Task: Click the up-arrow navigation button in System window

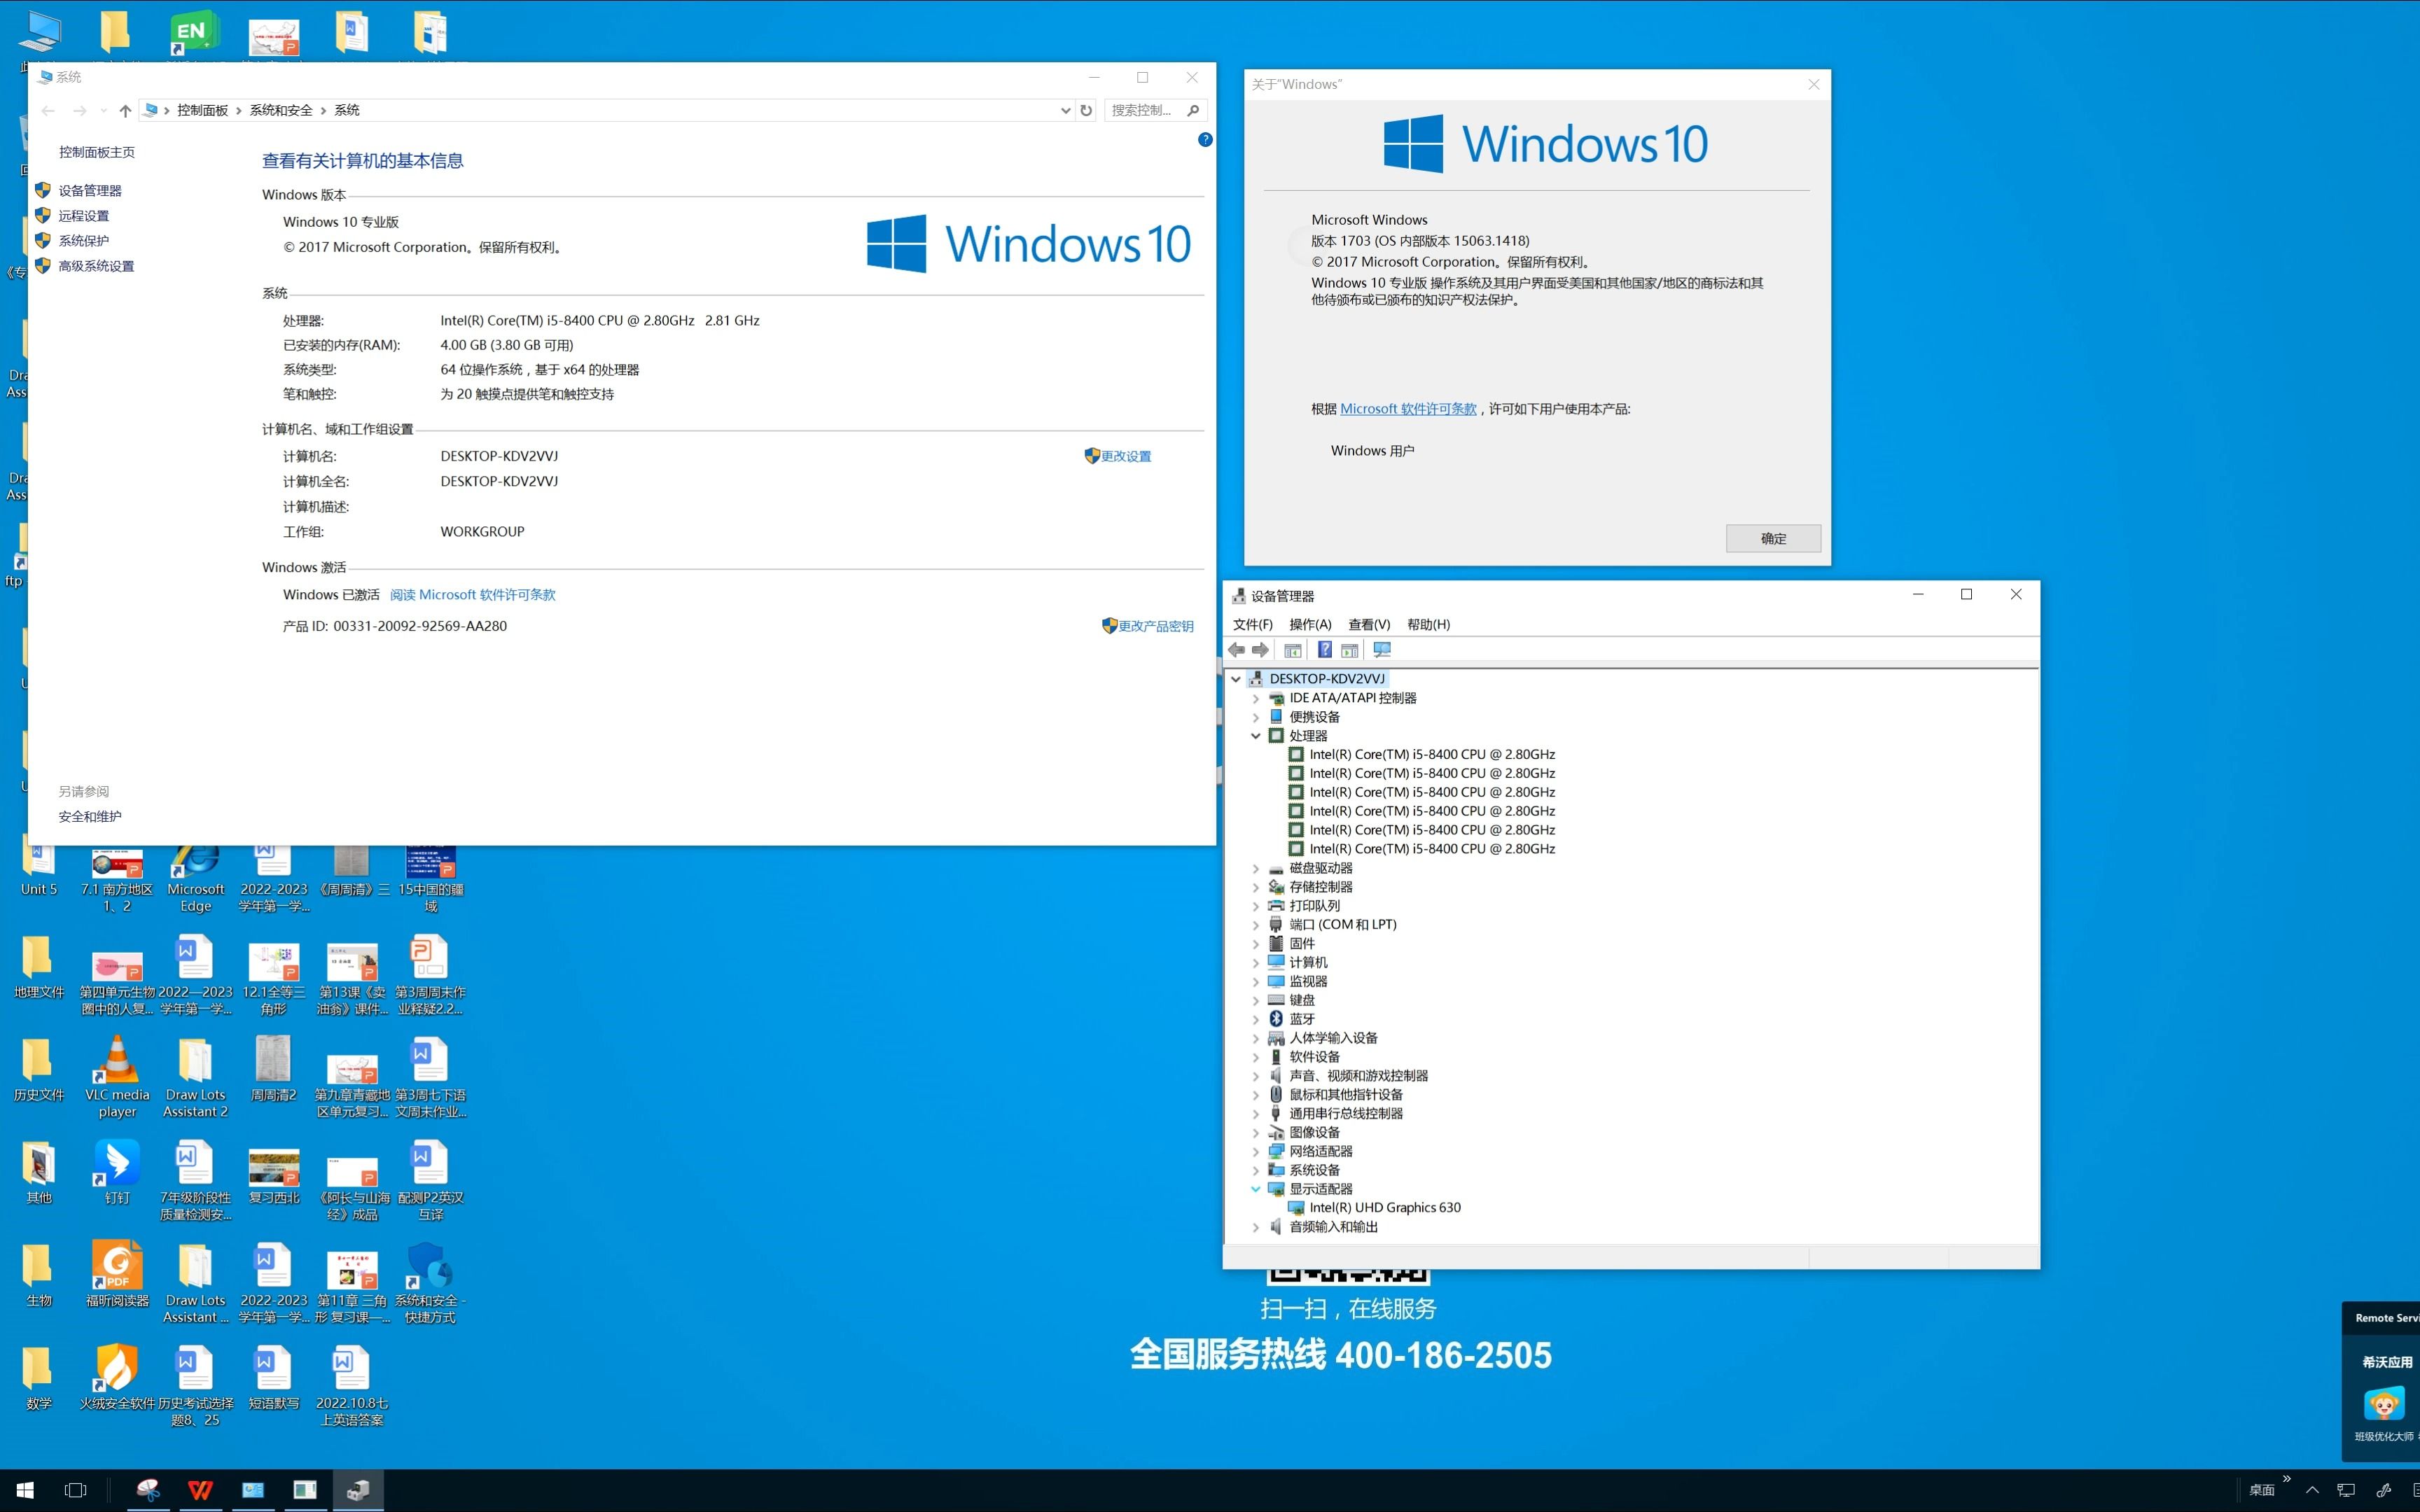Action: (x=125, y=110)
